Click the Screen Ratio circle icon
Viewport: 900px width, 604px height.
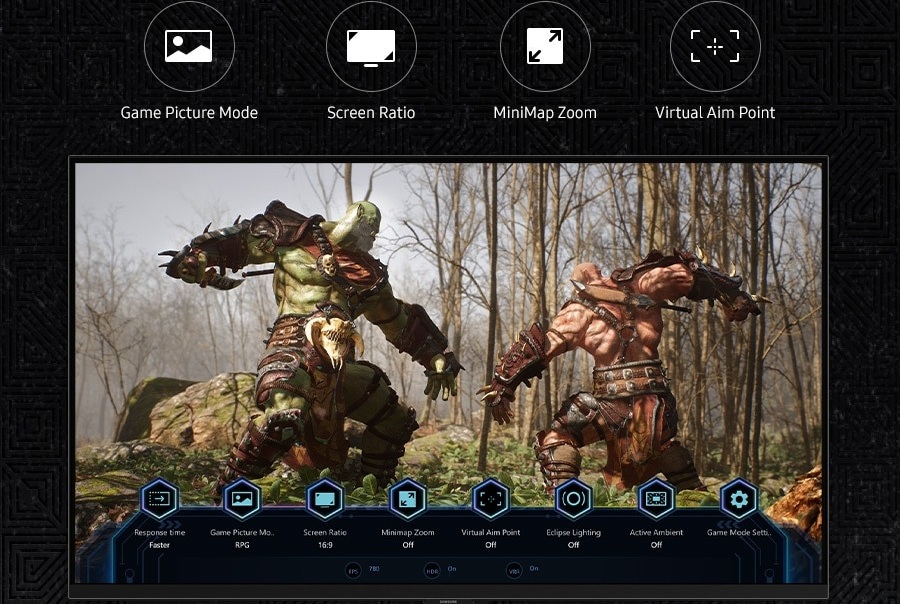tap(371, 47)
